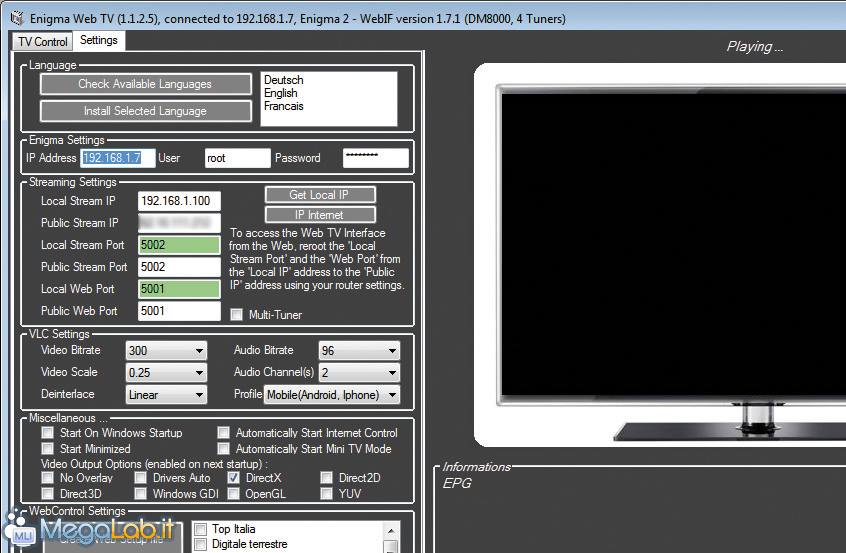This screenshot has height=553, width=846.
Task: Uncheck the DirectX checkbox
Action: coord(233,477)
